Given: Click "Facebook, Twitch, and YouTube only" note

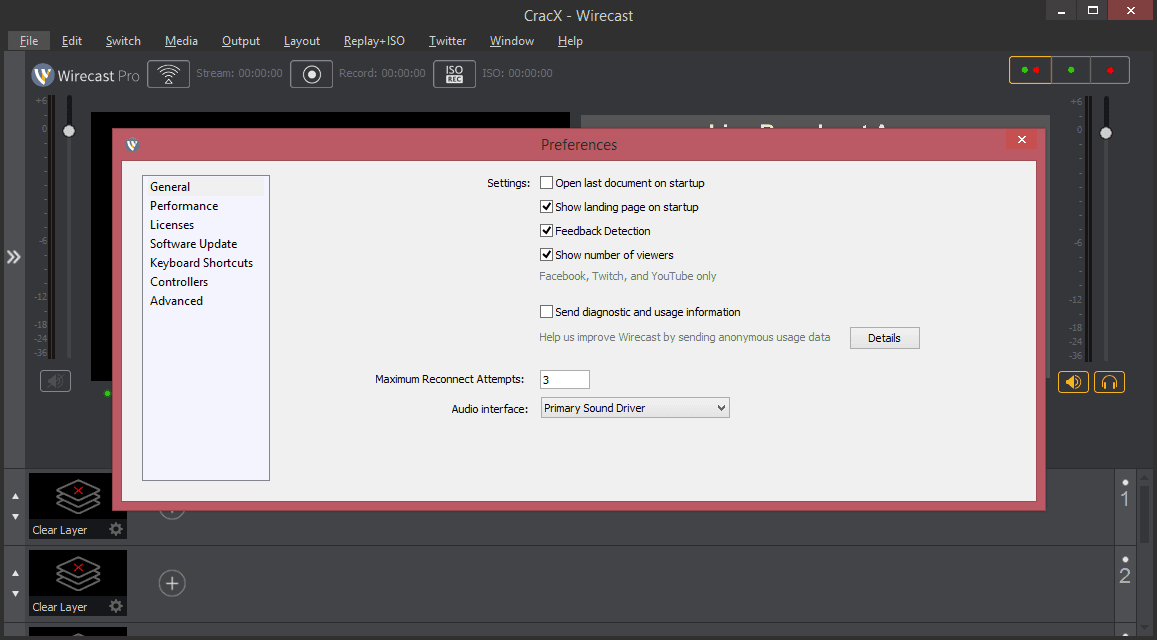Looking at the screenshot, I should tap(628, 276).
